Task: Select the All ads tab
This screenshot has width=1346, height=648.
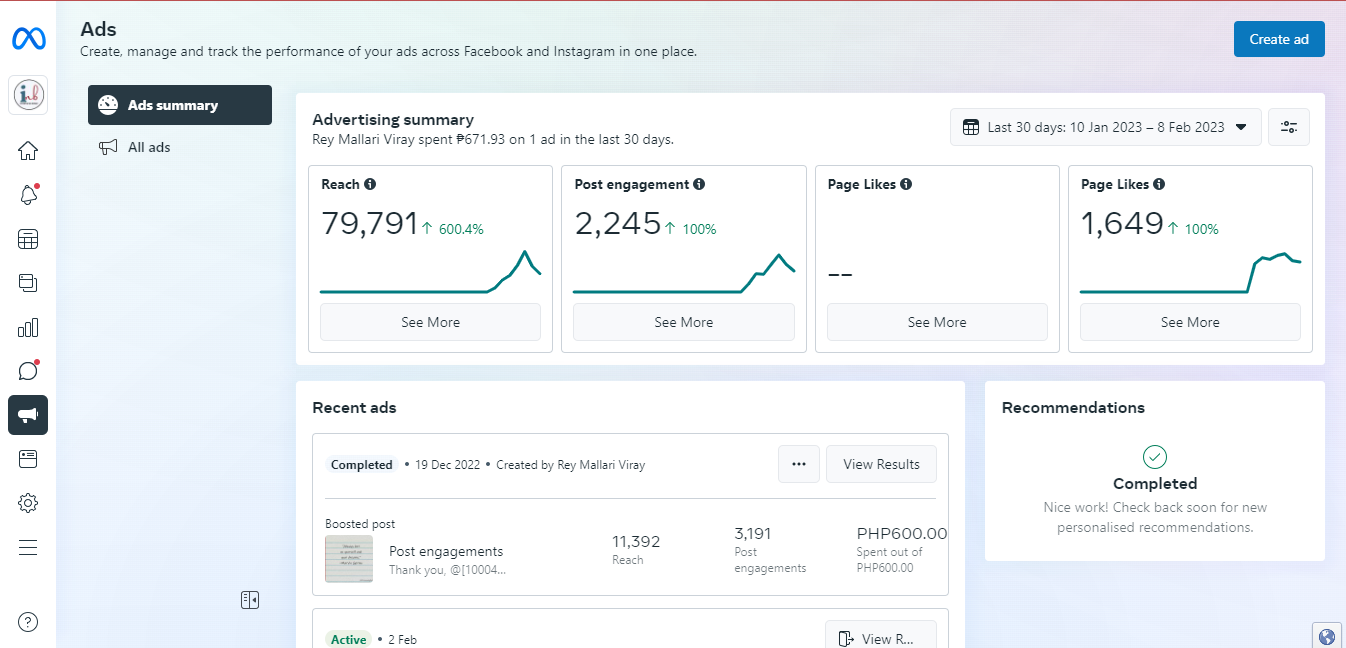Action: point(180,147)
